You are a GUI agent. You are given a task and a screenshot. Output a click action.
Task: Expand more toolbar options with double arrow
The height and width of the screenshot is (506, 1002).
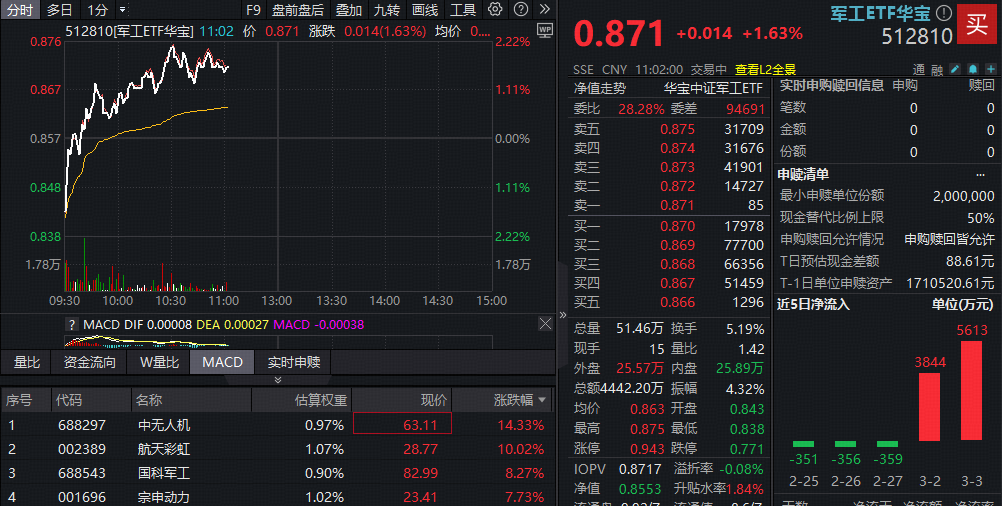click(x=544, y=10)
